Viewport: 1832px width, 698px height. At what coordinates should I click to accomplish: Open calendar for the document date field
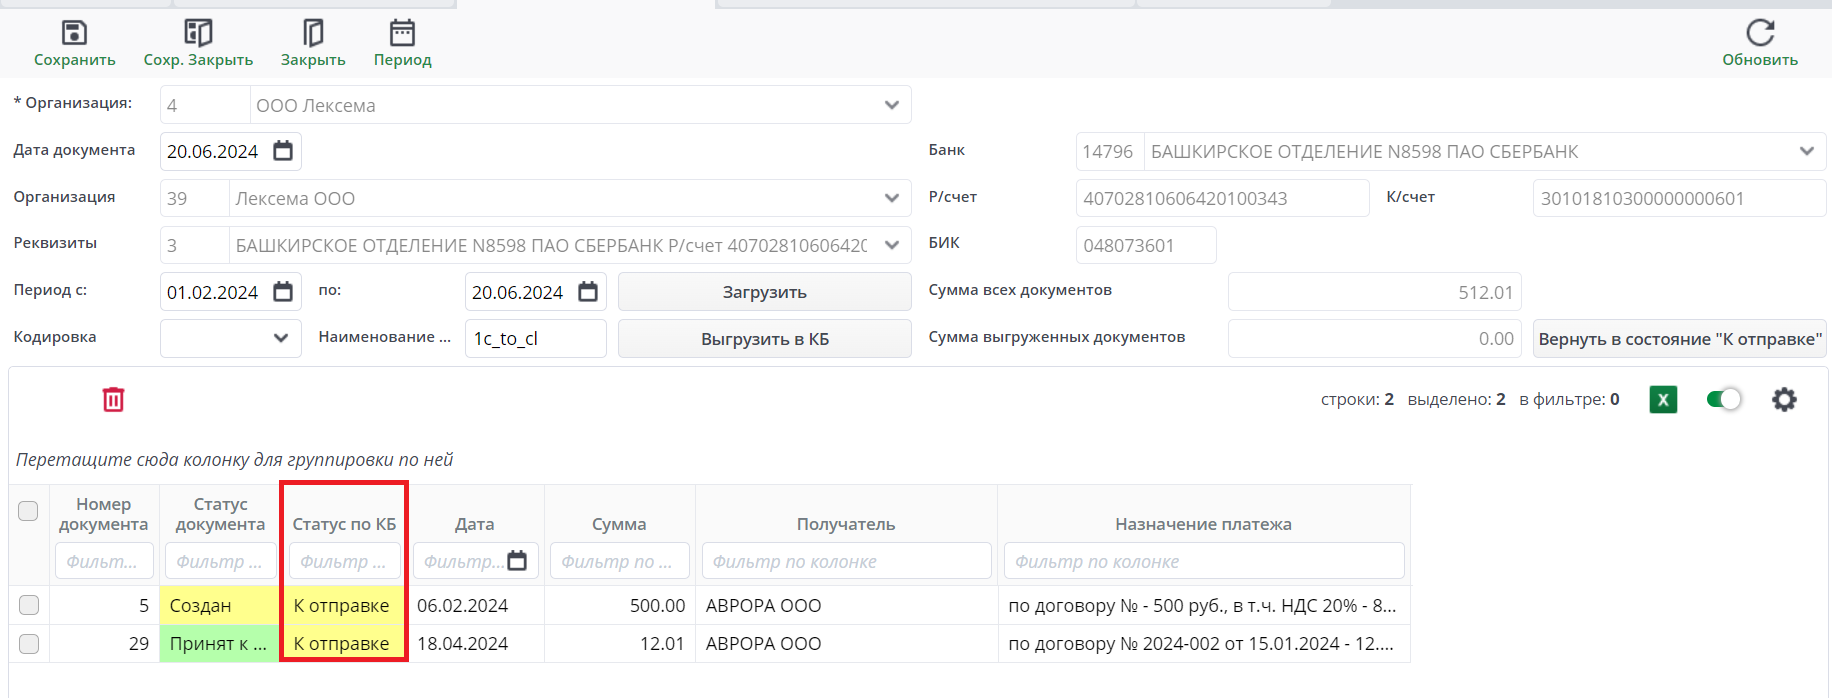click(283, 151)
